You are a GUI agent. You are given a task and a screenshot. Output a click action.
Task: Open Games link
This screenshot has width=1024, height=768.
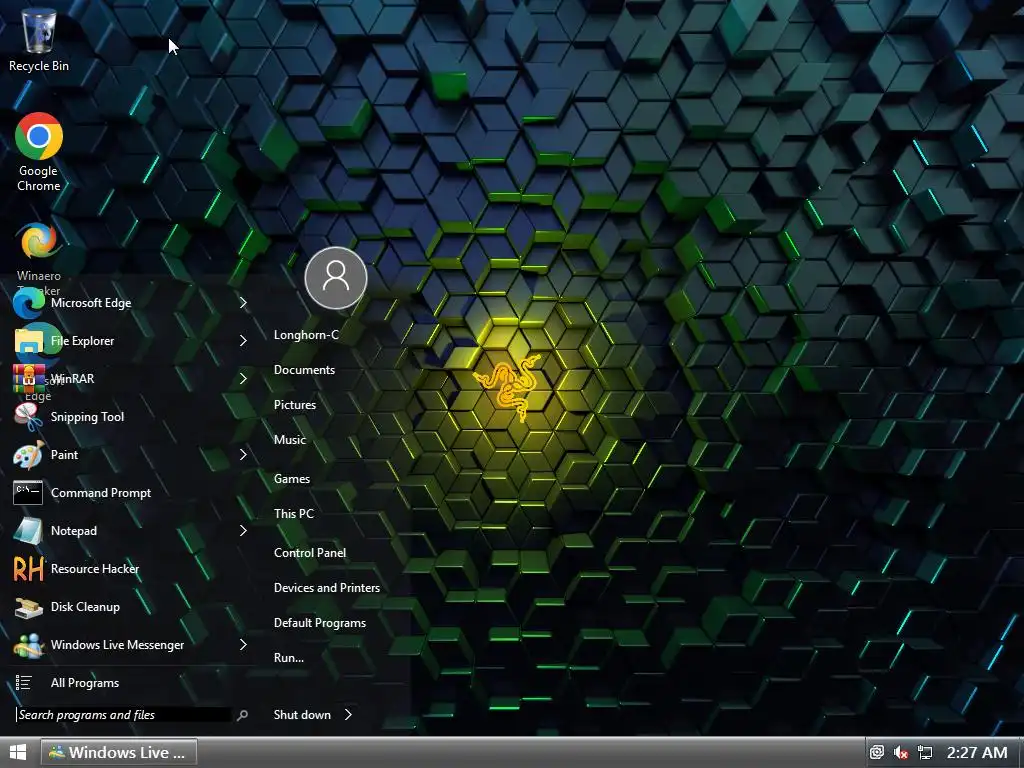[x=292, y=479]
